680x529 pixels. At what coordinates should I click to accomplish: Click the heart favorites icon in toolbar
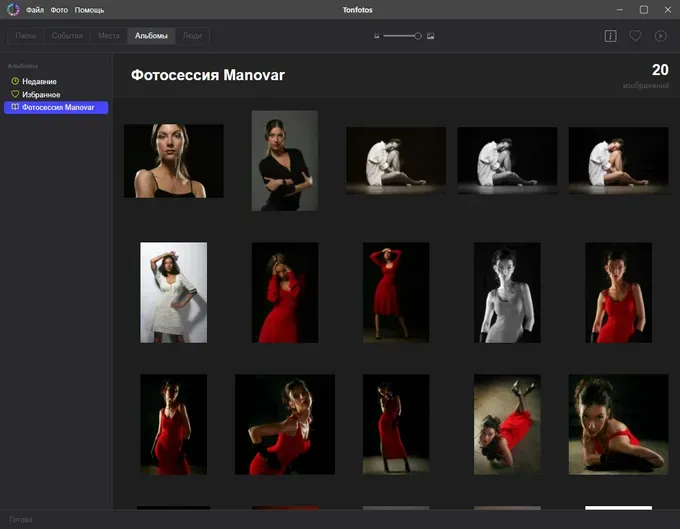coord(635,36)
